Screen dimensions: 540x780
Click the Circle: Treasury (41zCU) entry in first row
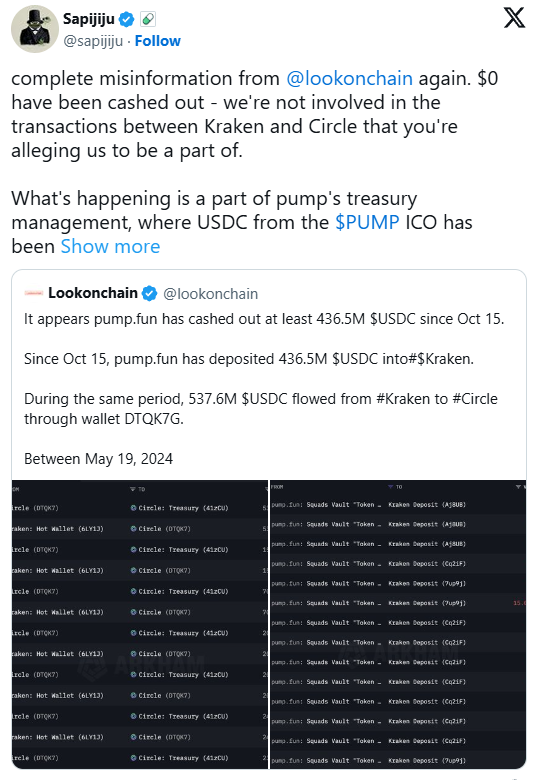pyautogui.click(x=180, y=508)
